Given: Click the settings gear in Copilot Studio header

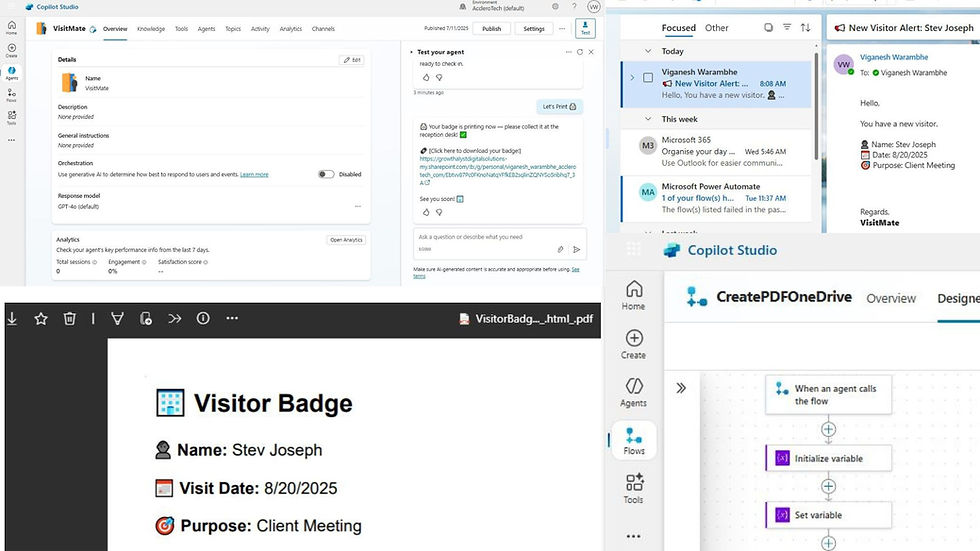Looking at the screenshot, I should [555, 7].
